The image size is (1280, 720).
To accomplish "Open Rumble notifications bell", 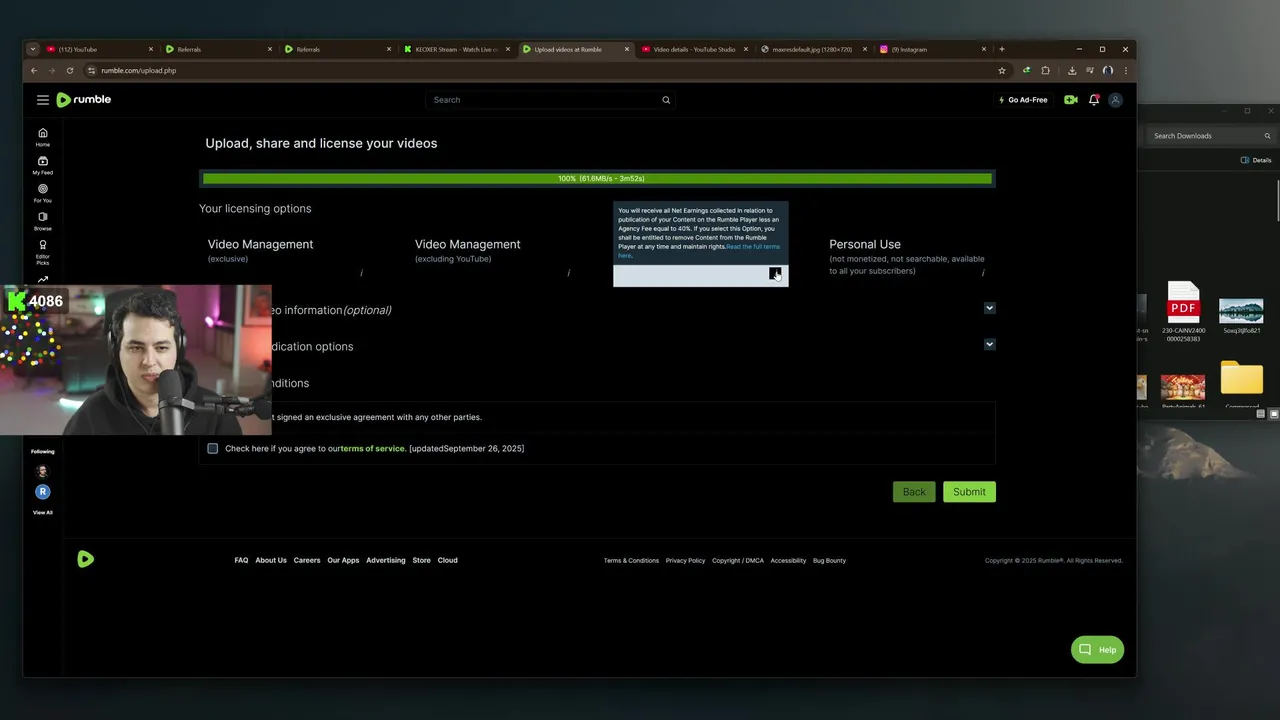I will [1094, 100].
